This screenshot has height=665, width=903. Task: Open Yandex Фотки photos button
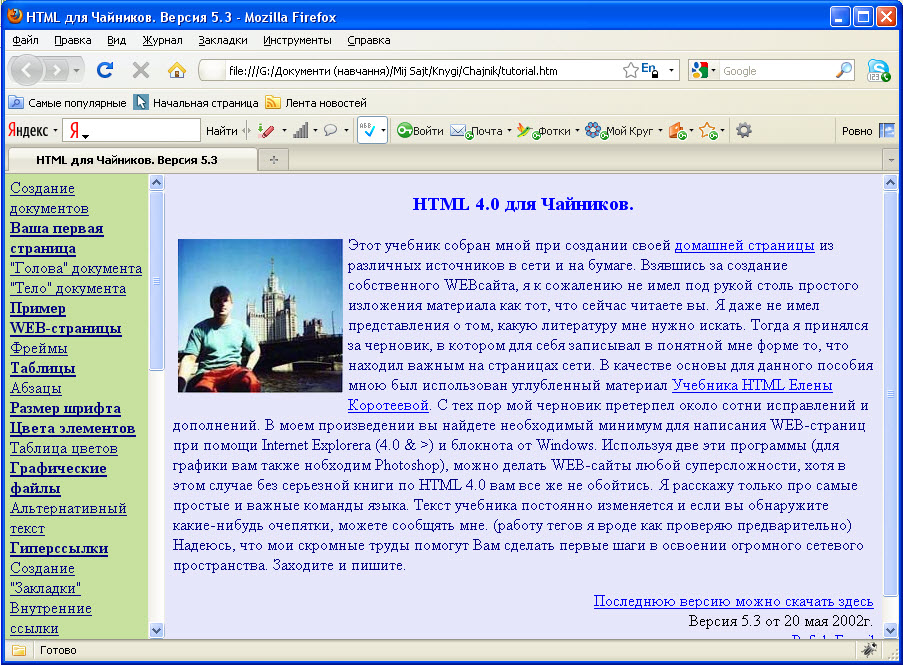[x=547, y=131]
